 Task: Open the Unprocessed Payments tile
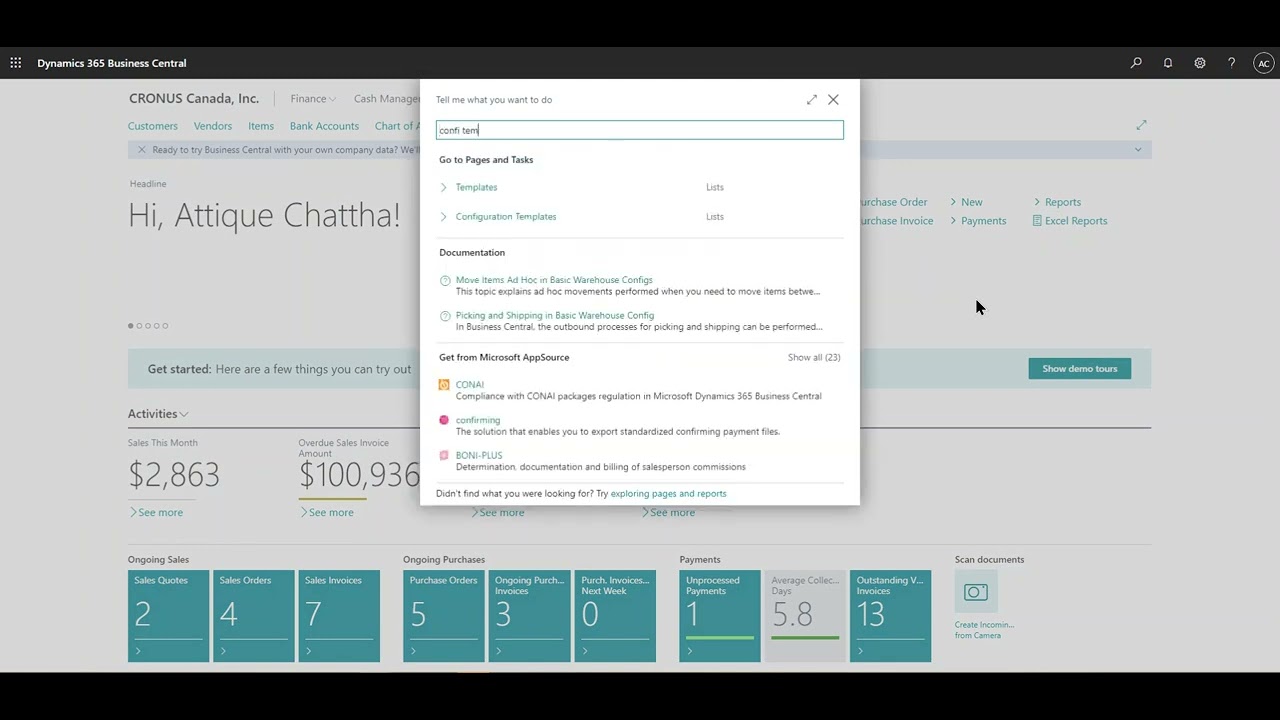(720, 616)
